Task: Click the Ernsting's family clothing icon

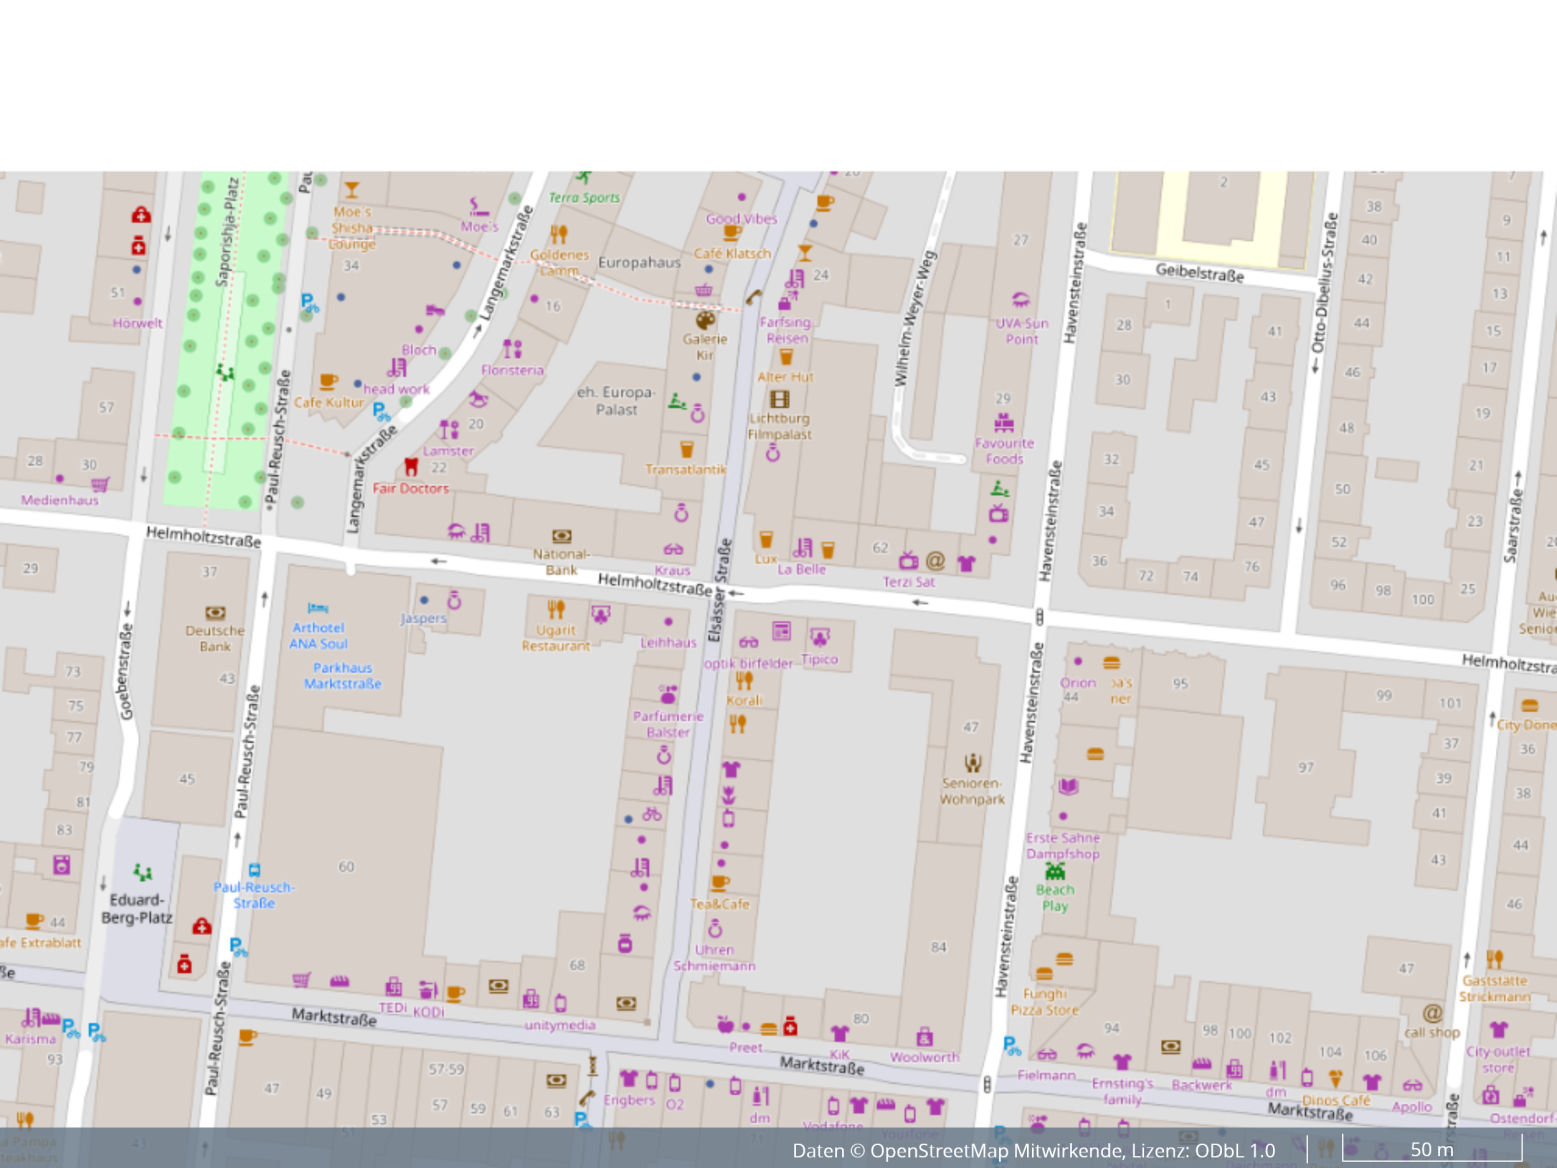Action: coord(1122,1061)
